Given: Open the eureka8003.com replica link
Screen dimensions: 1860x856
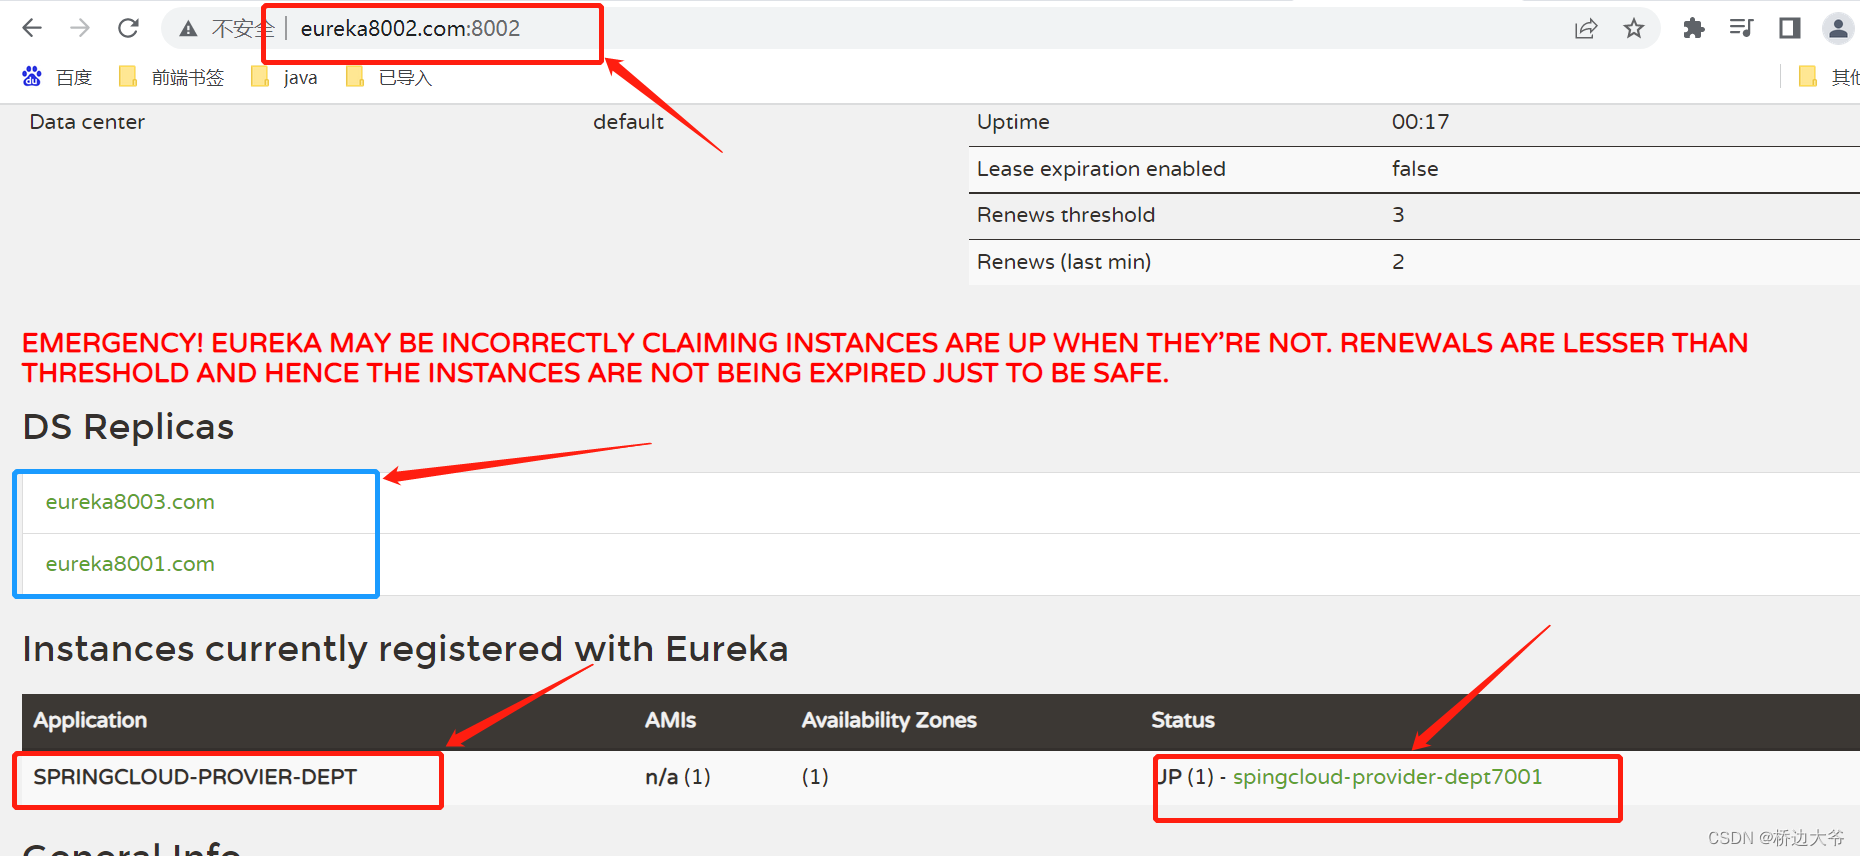Looking at the screenshot, I should (x=130, y=502).
